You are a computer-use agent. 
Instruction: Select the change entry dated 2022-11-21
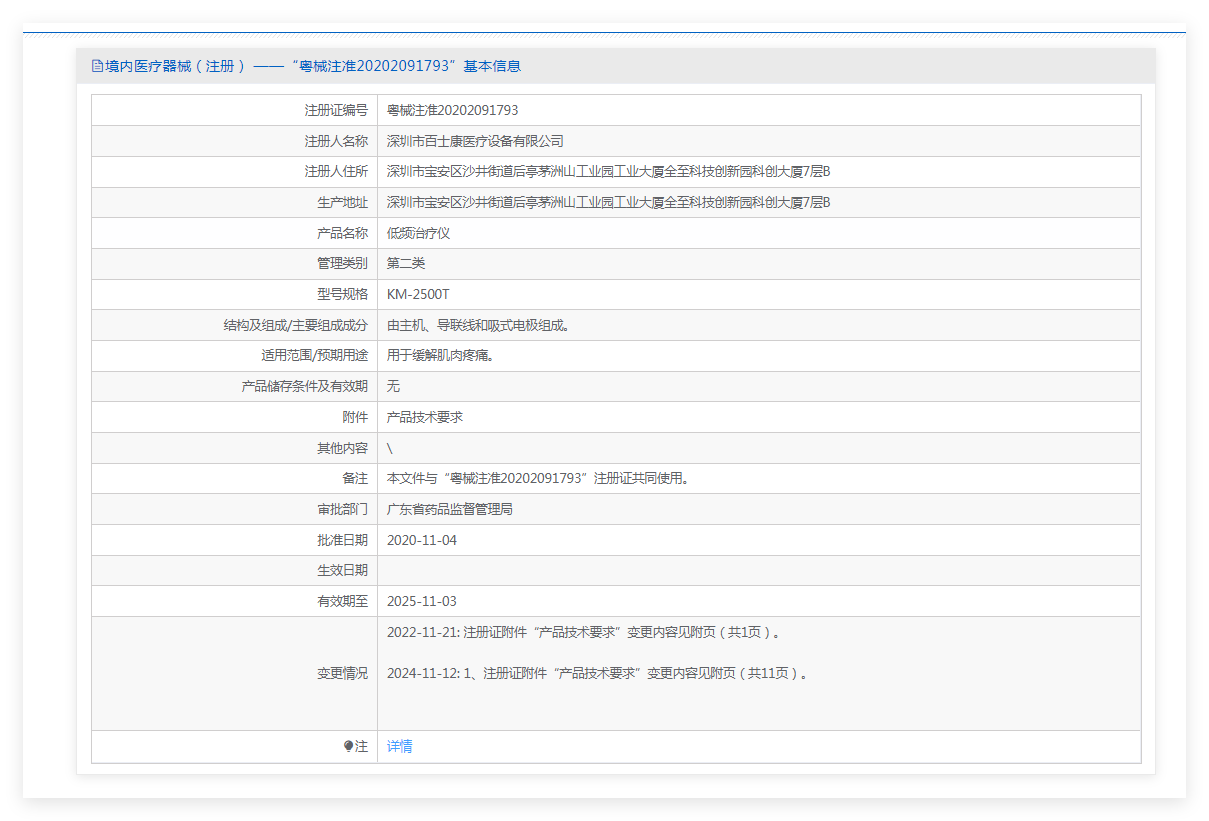click(x=584, y=632)
